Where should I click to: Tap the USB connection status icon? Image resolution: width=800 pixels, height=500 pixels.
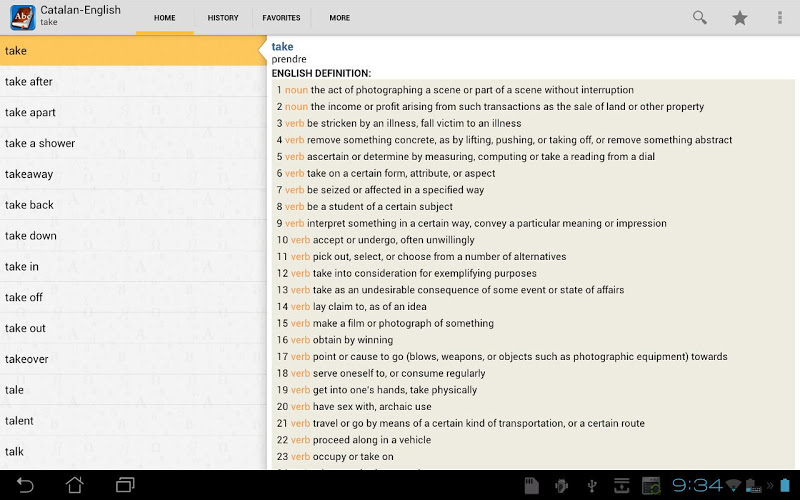pyautogui.click(x=592, y=486)
